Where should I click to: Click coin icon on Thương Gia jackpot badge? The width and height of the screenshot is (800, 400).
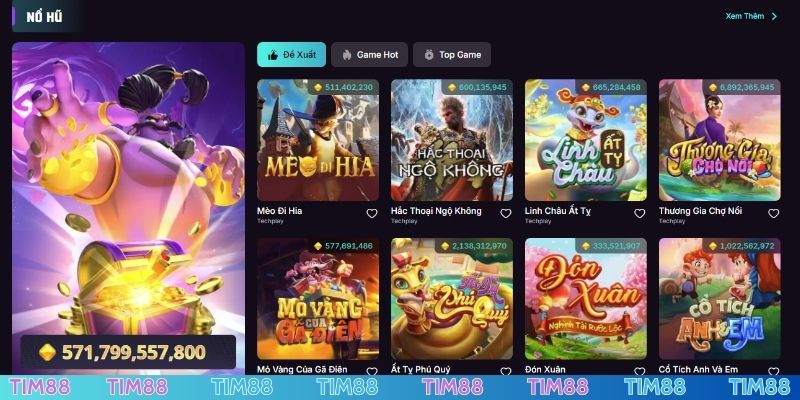[x=713, y=88]
